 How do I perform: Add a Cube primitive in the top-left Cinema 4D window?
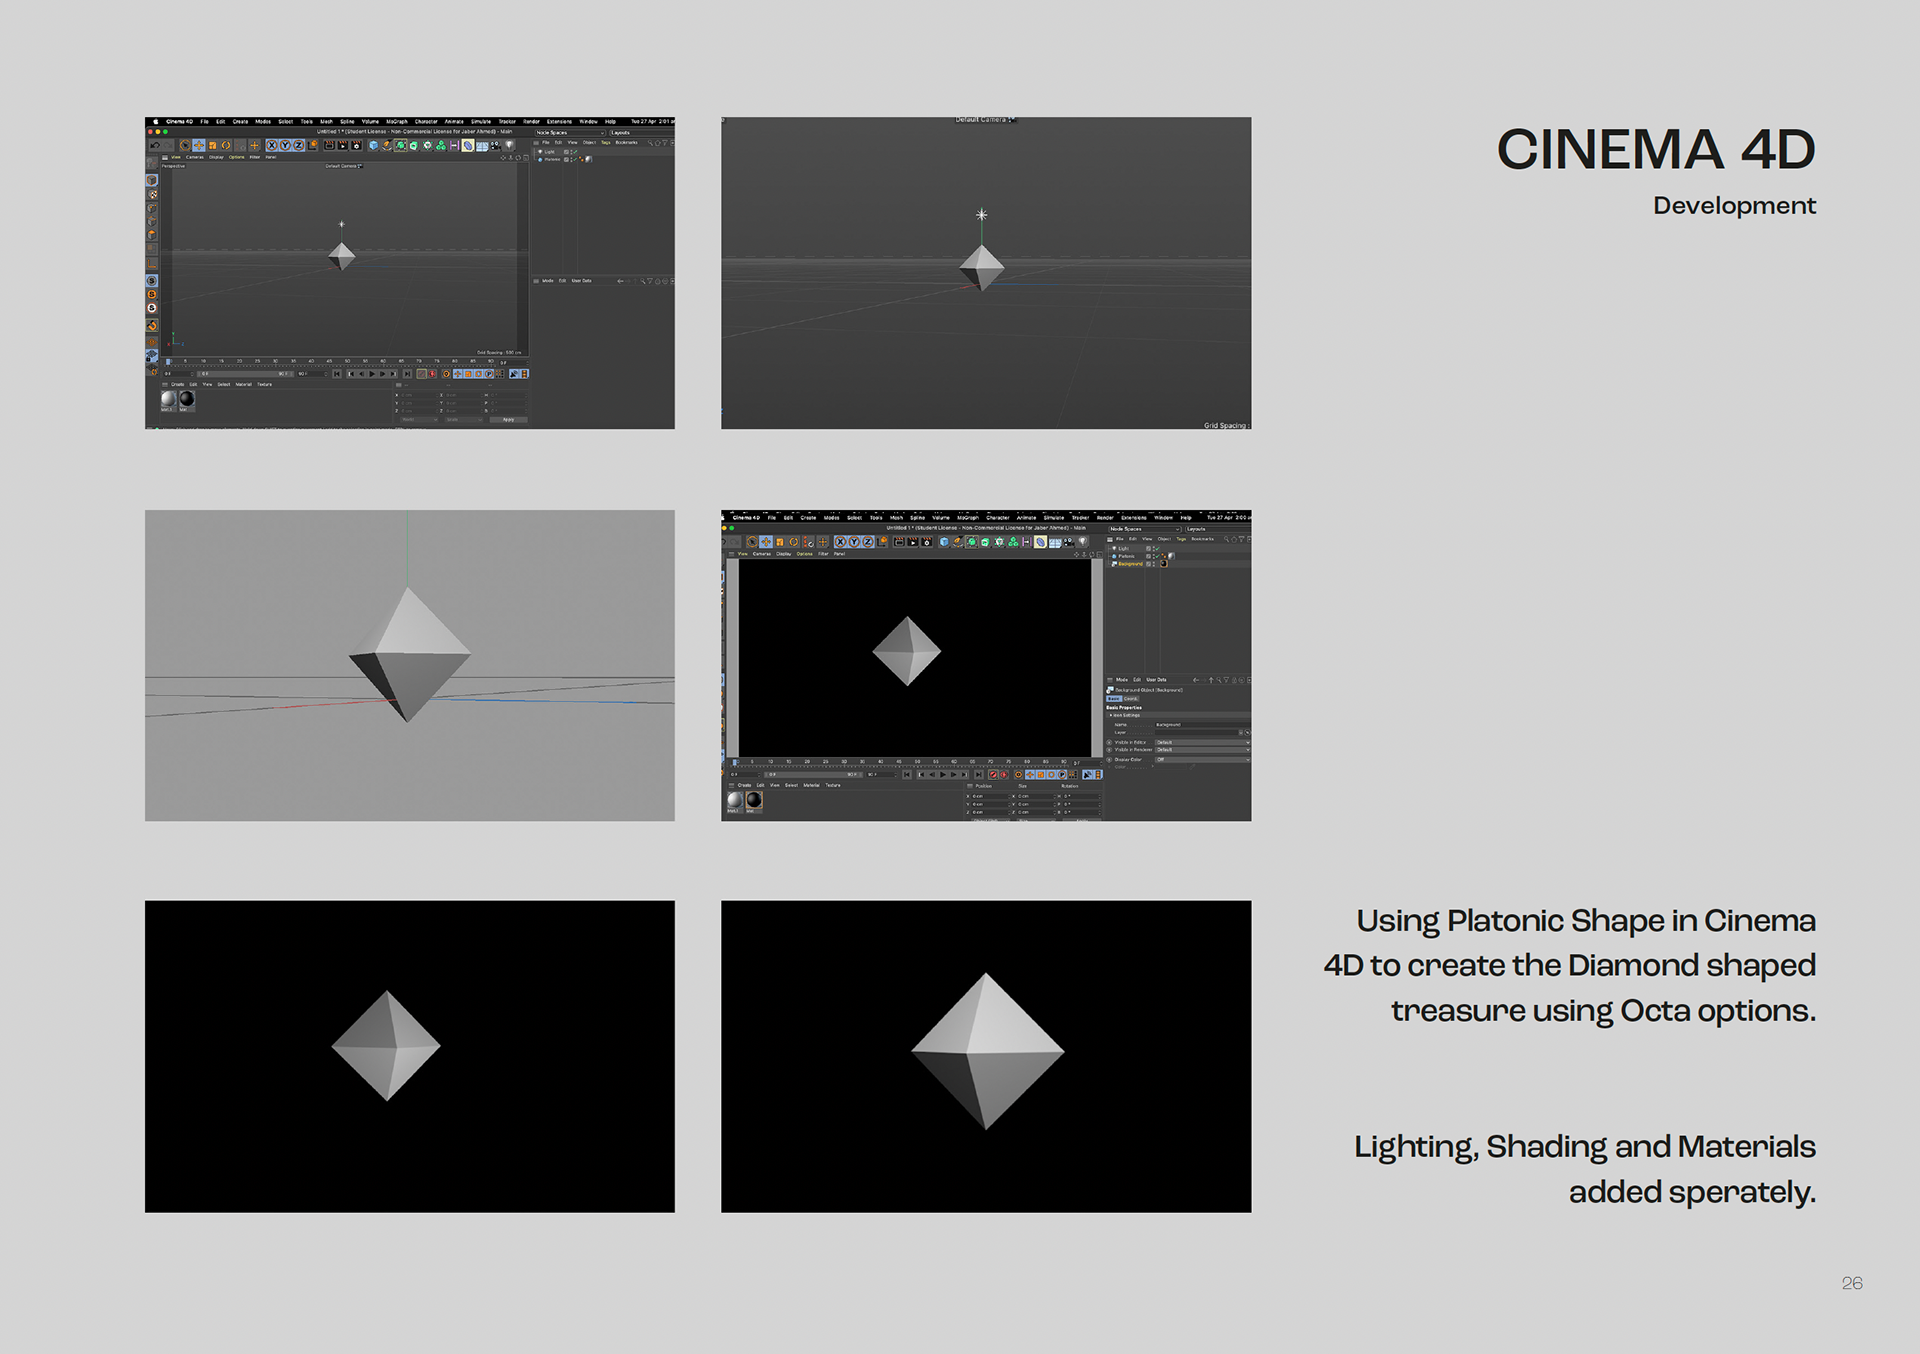(373, 145)
